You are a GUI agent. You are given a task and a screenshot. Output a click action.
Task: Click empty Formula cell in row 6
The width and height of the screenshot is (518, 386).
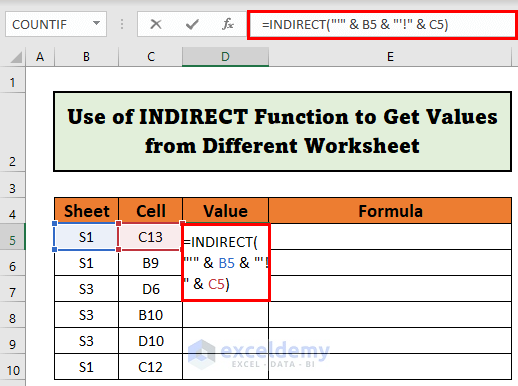pos(390,263)
